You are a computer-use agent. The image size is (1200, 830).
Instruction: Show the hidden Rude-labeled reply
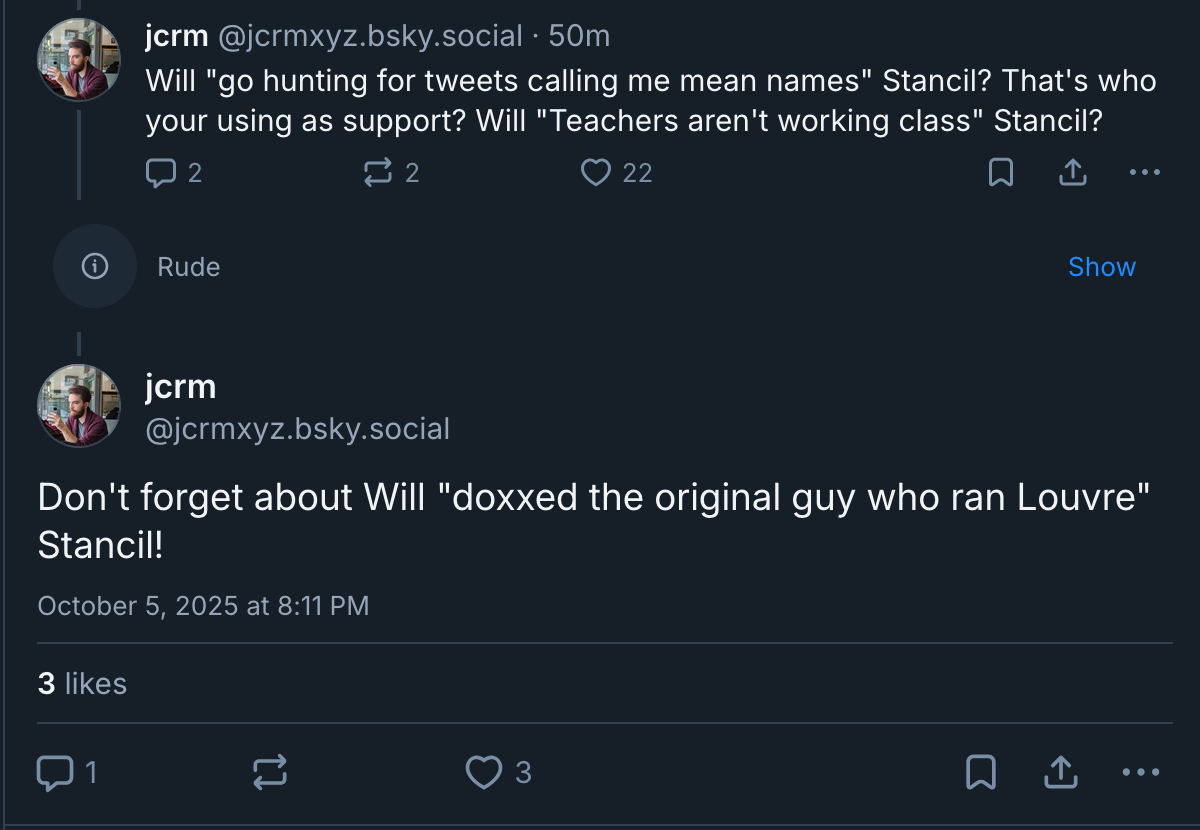point(1101,267)
